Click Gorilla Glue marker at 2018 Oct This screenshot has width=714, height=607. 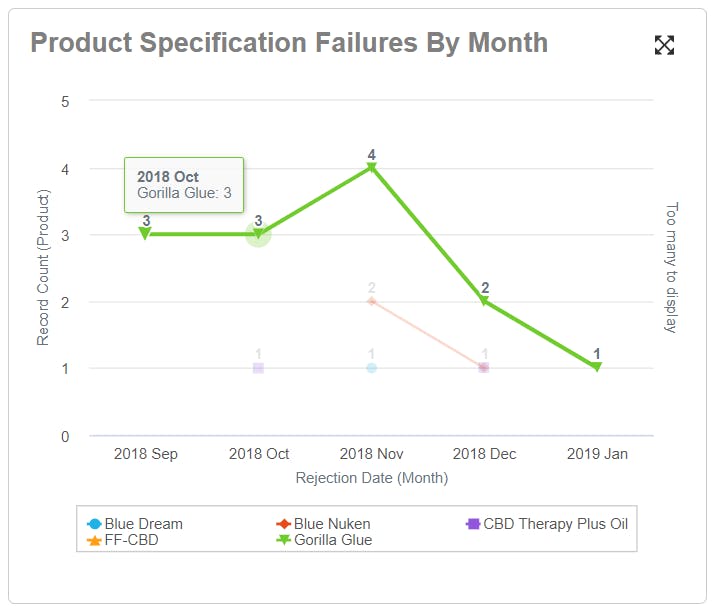click(x=258, y=234)
